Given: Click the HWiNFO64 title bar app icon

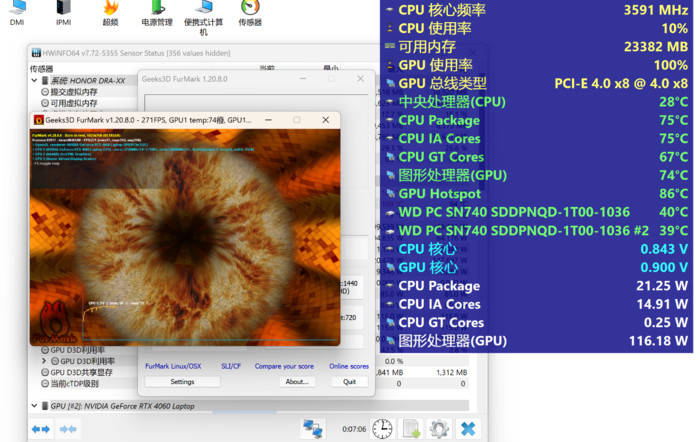Looking at the screenshot, I should 36,53.
